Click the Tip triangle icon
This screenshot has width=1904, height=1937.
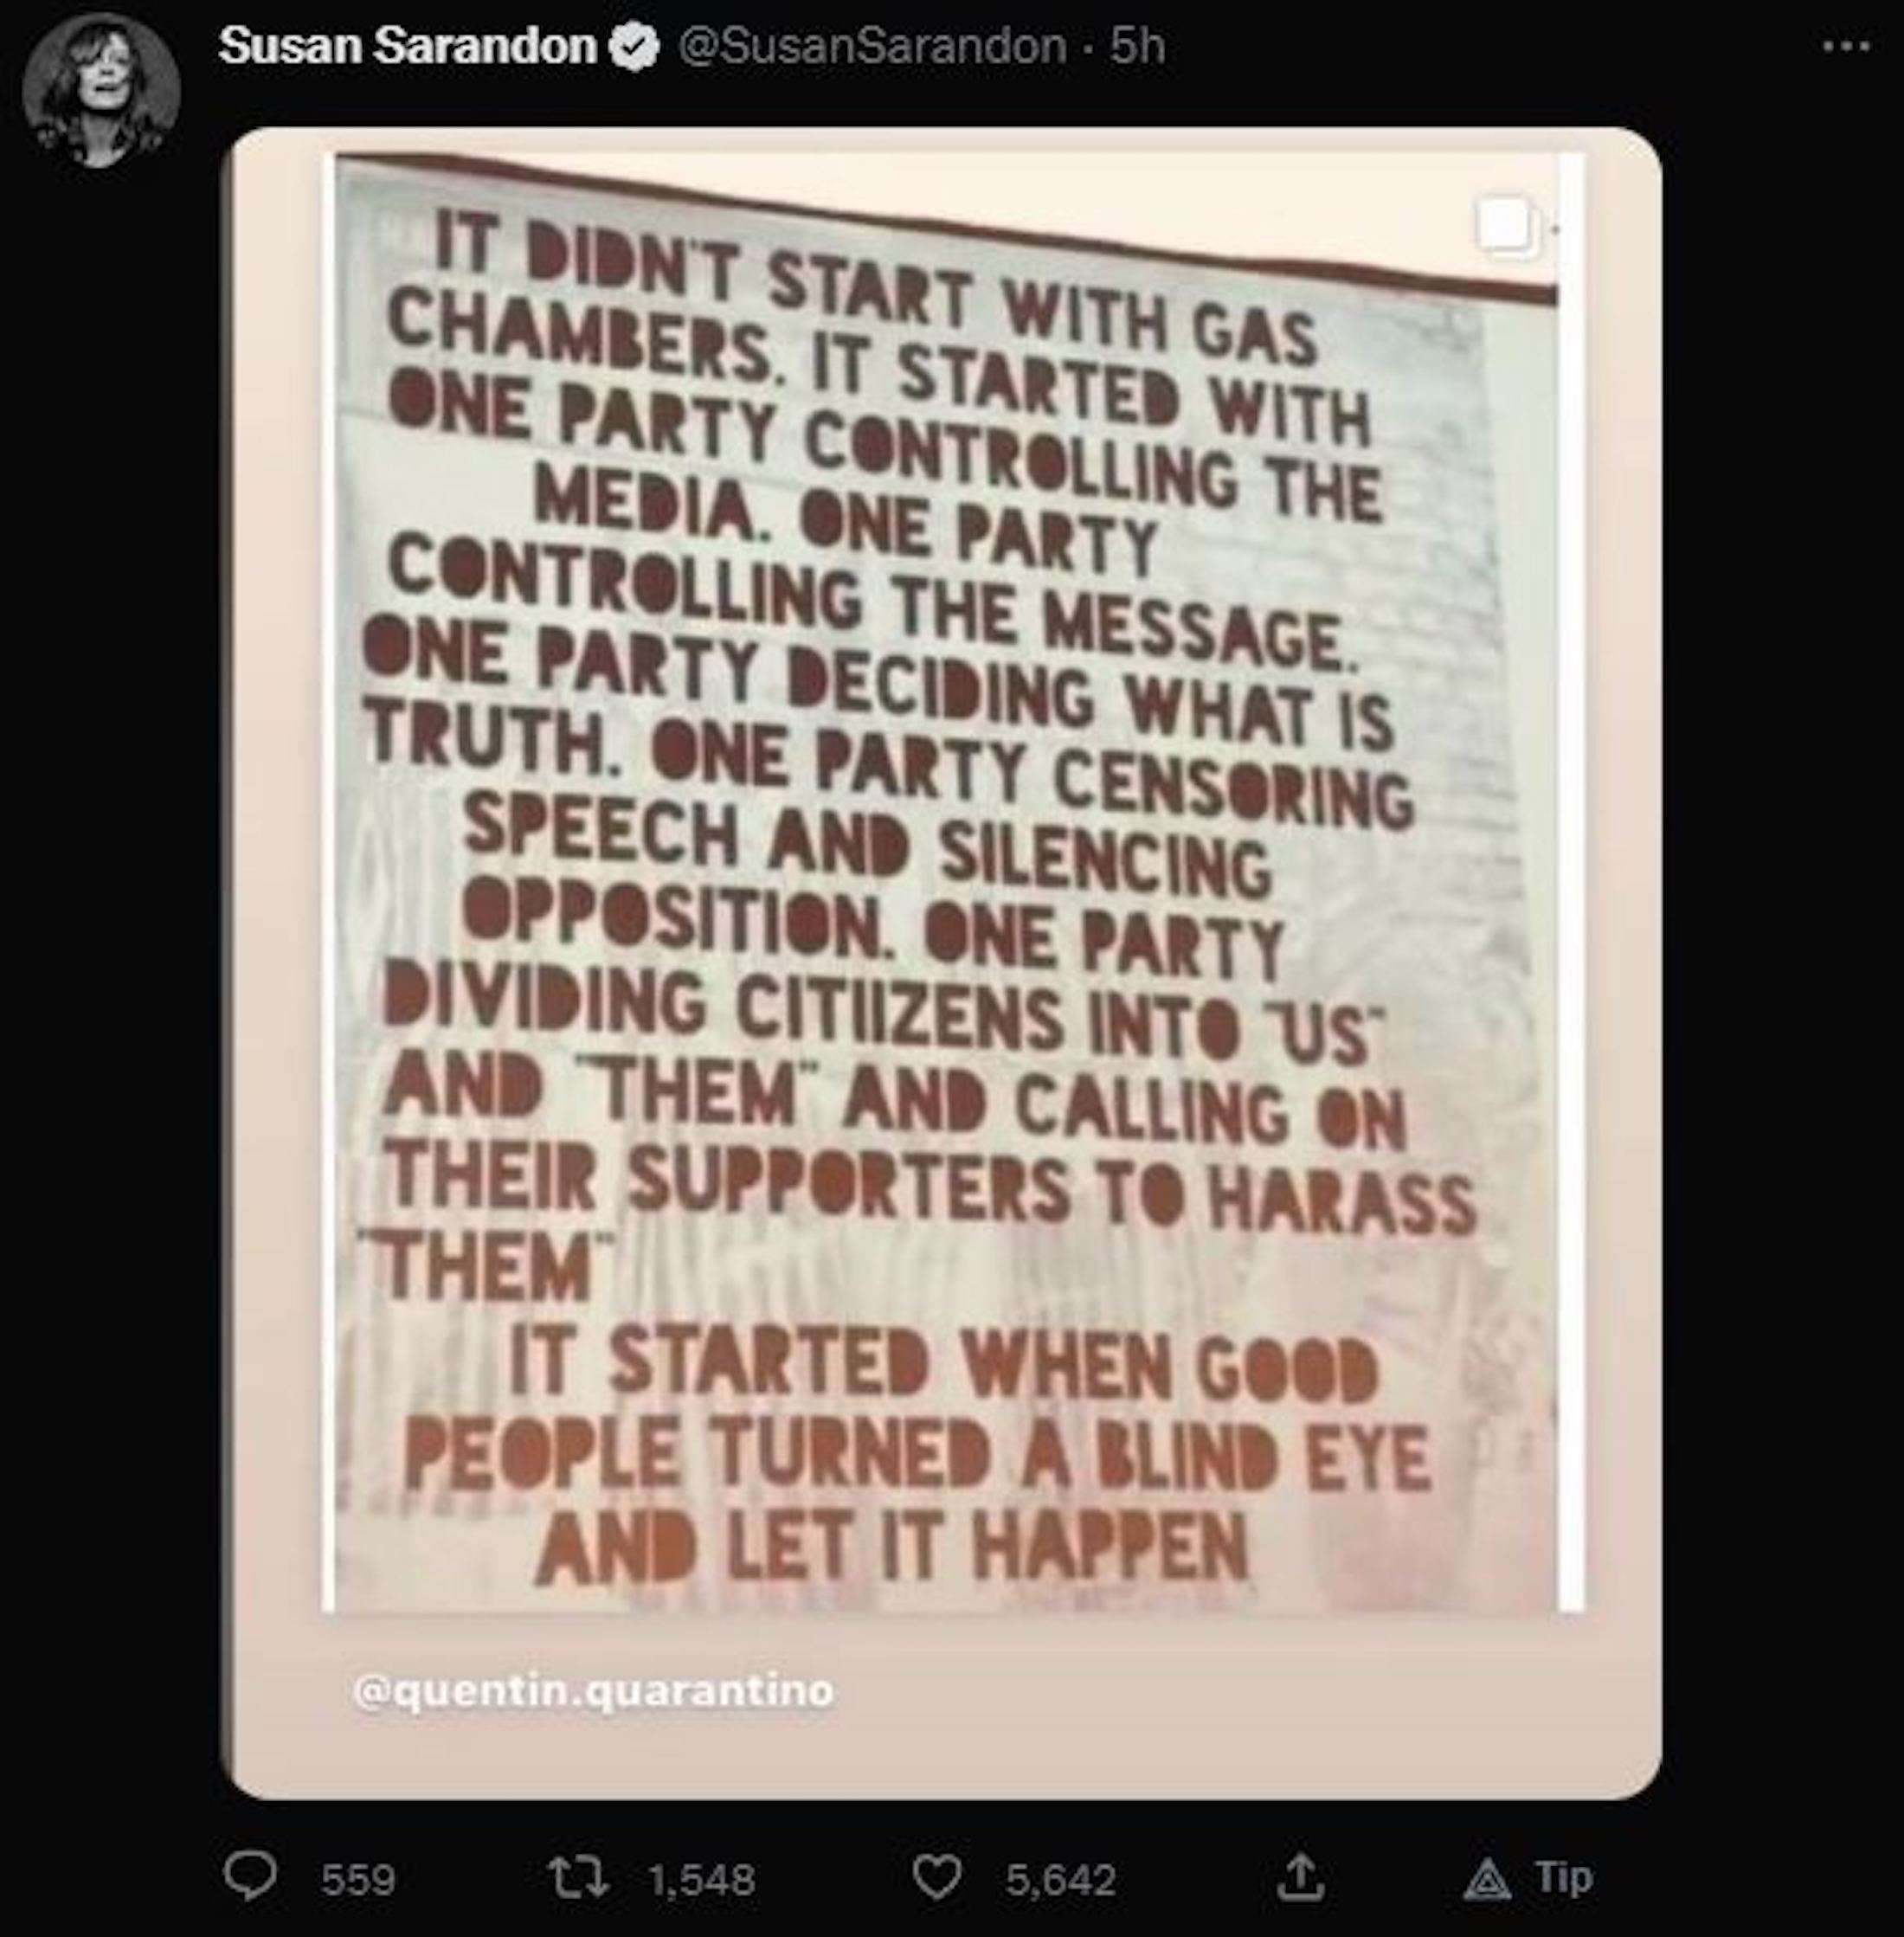coord(1487,1878)
